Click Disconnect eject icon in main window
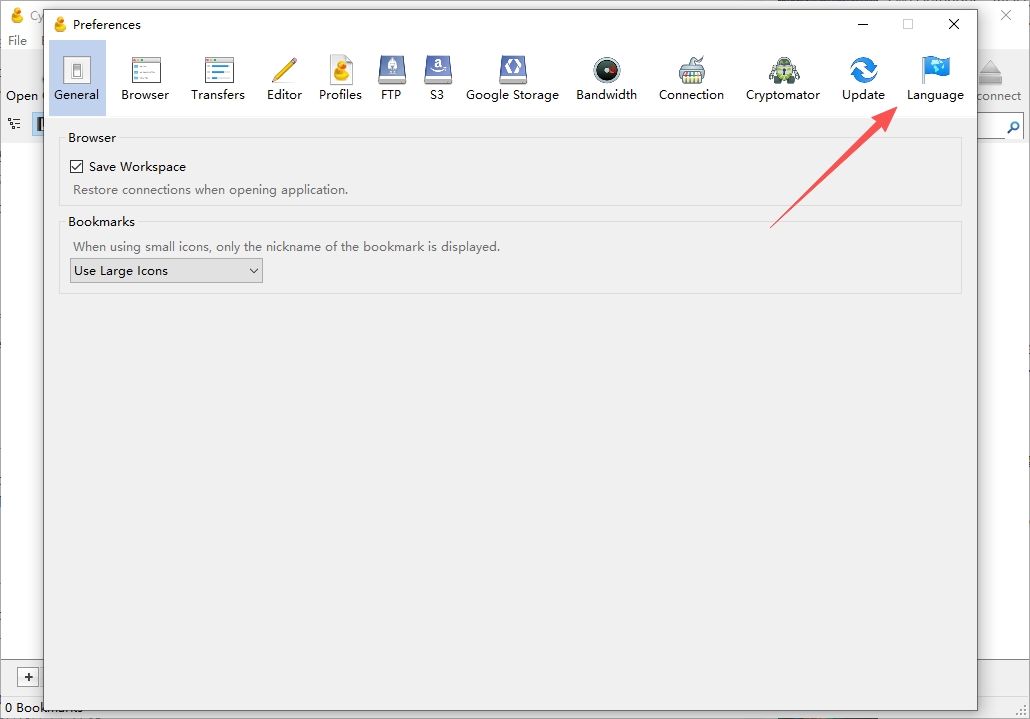The image size is (1030, 719). pyautogui.click(x=991, y=72)
